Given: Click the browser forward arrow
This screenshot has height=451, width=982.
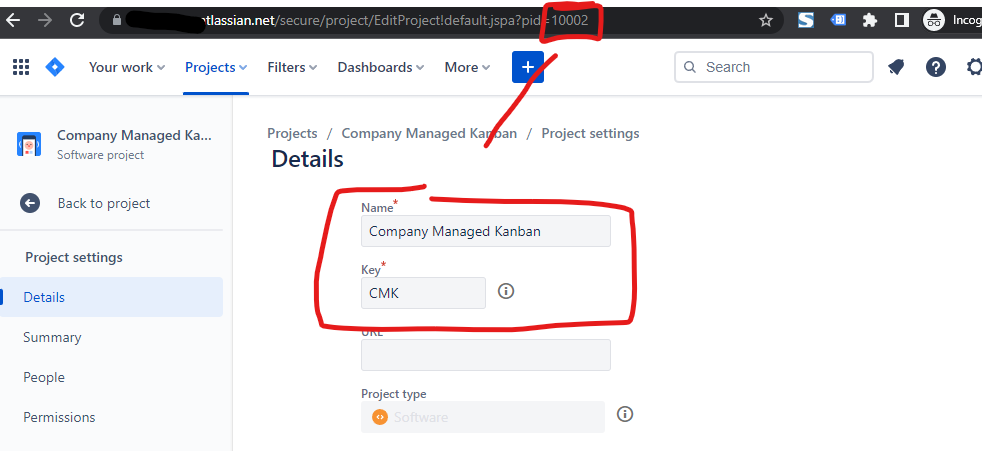Looking at the screenshot, I should tap(45, 20).
